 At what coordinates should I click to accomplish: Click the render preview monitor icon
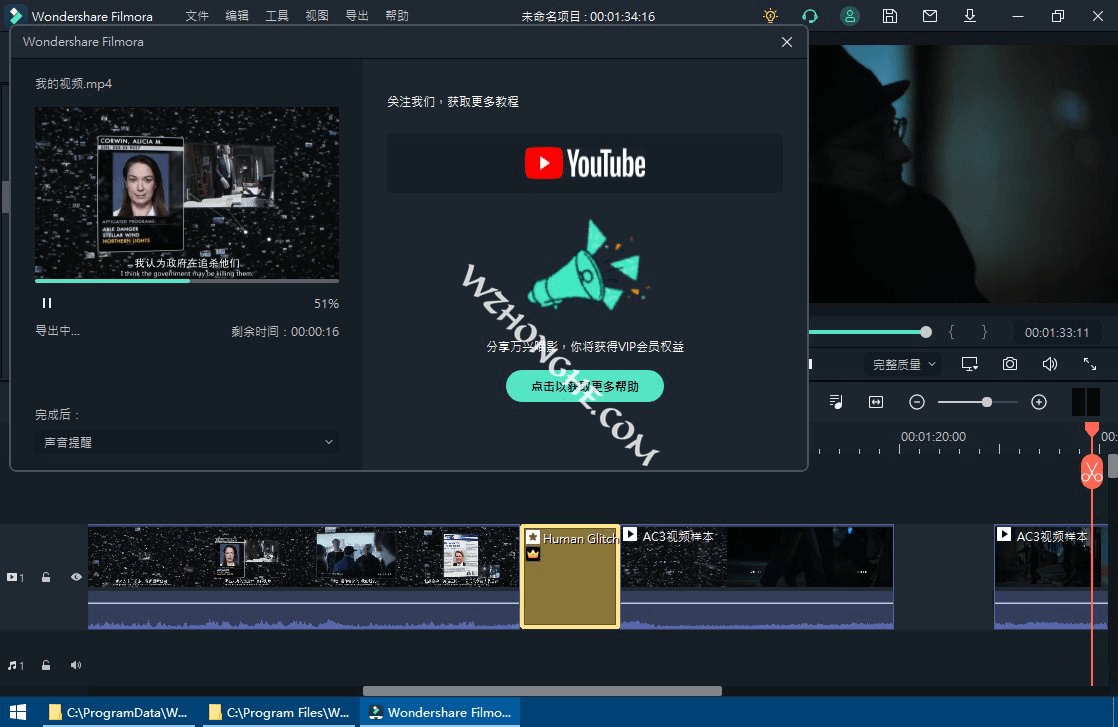969,364
